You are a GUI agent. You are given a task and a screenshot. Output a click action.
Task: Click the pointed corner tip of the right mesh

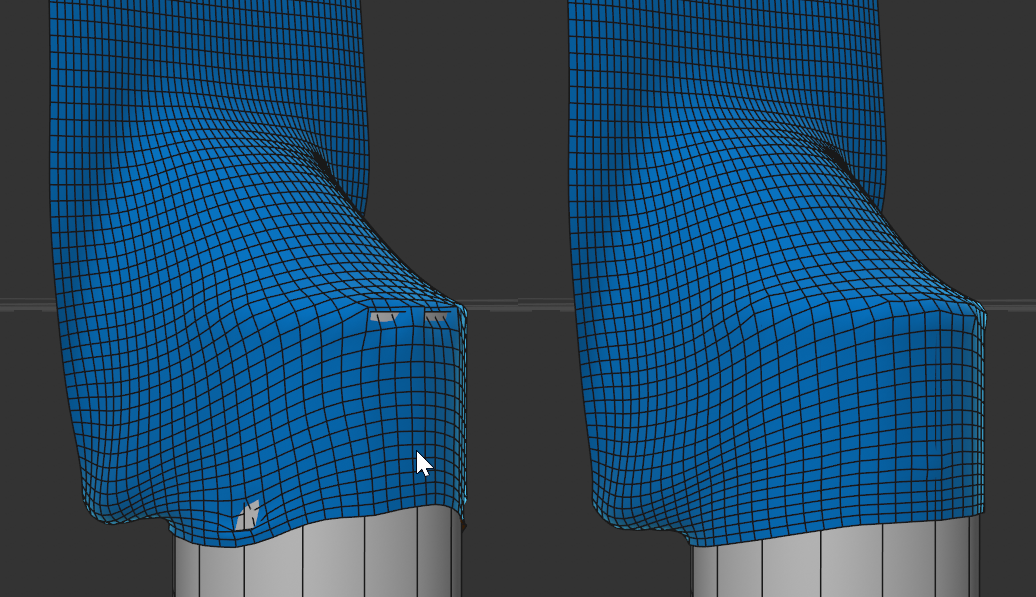point(978,308)
